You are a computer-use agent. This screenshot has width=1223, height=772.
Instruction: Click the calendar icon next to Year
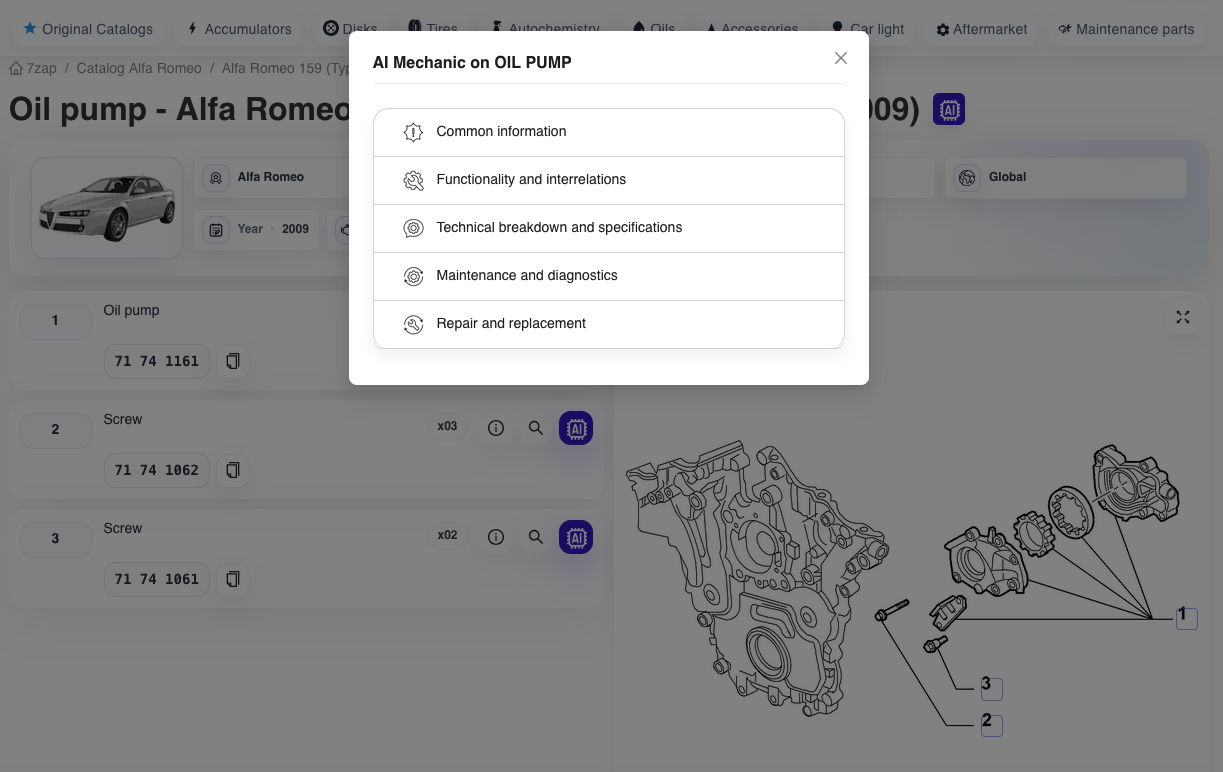click(x=215, y=229)
